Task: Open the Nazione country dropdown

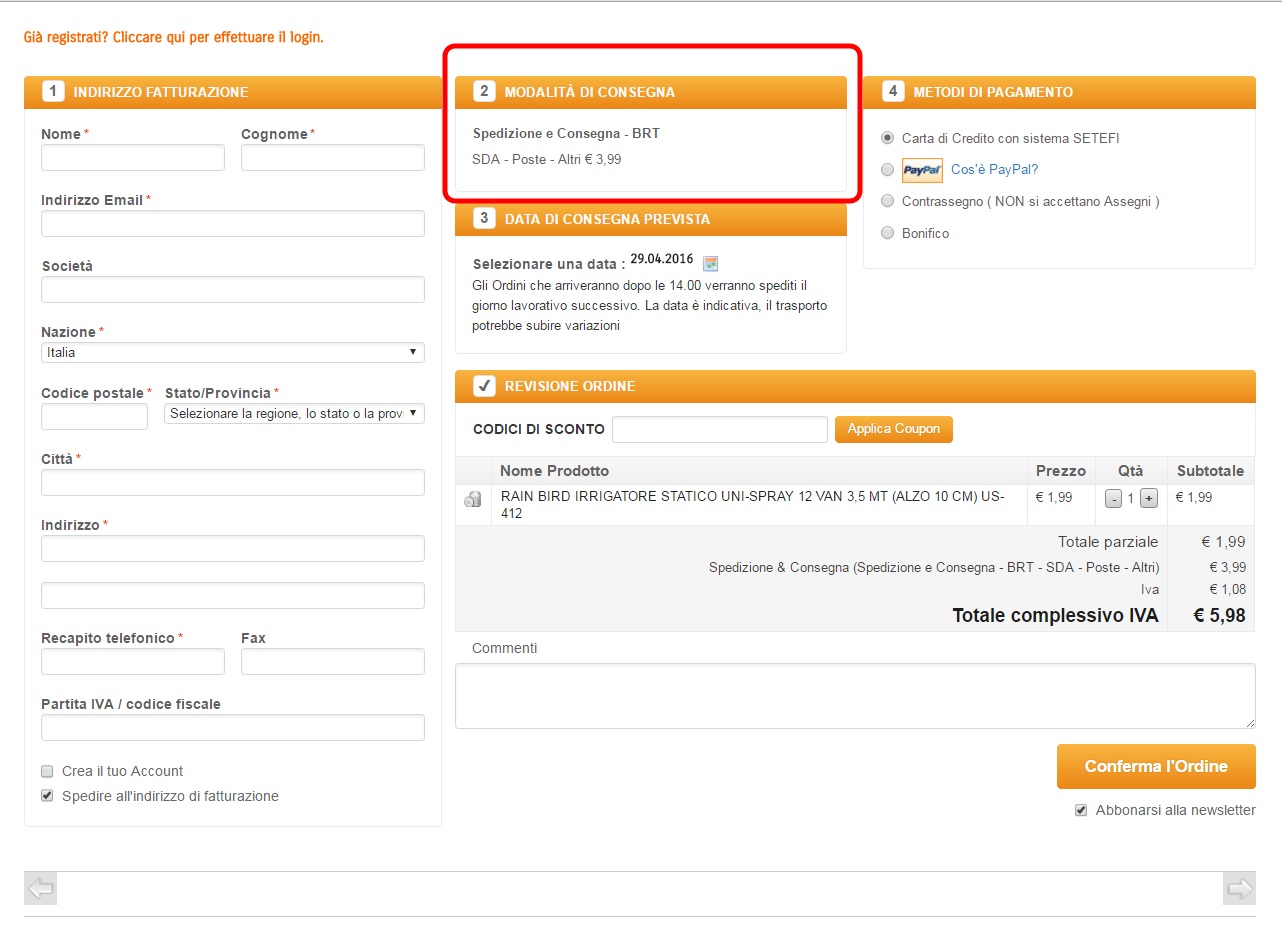Action: click(x=232, y=353)
